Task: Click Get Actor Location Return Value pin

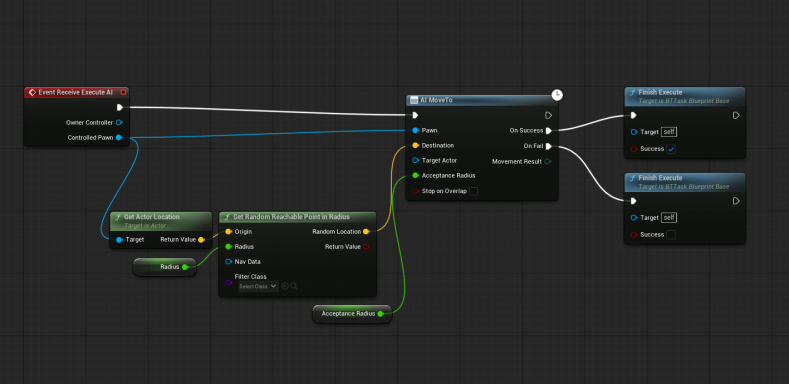Action: 201,240
